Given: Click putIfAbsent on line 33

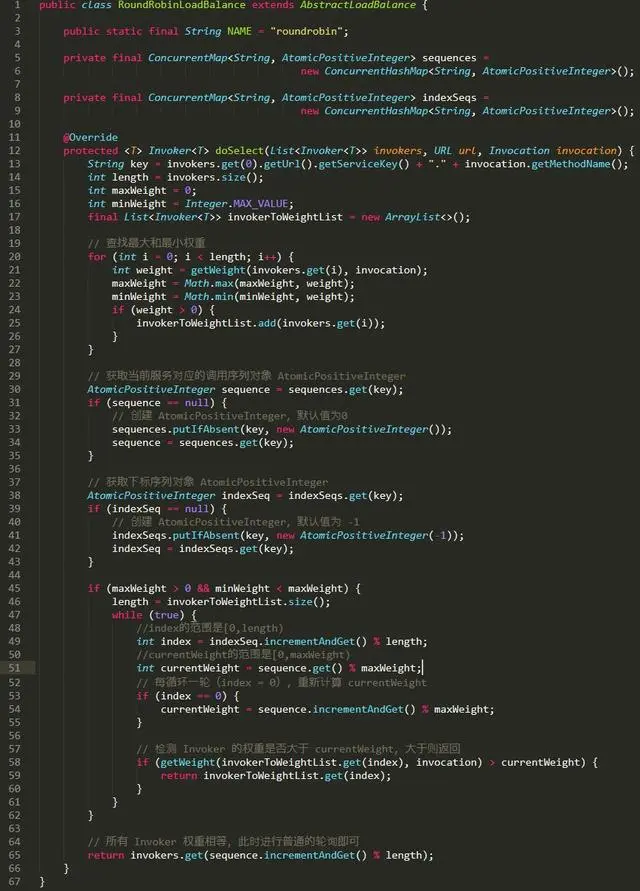Looking at the screenshot, I should (206, 430).
